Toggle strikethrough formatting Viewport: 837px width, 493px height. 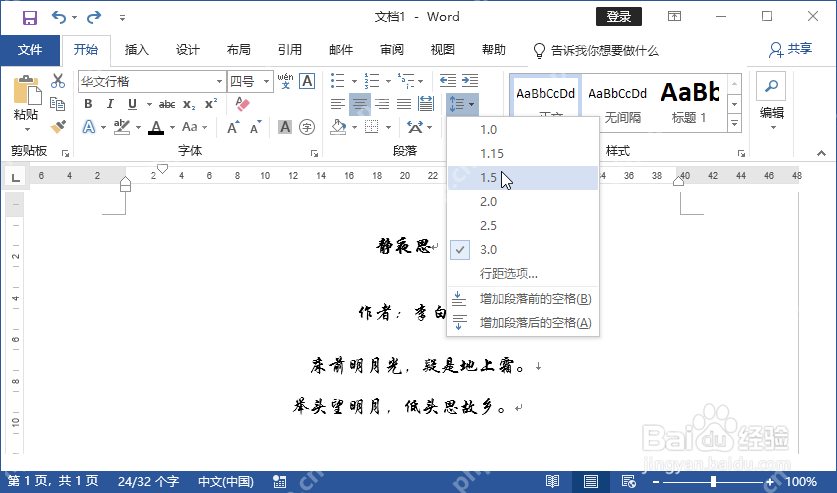click(x=167, y=104)
